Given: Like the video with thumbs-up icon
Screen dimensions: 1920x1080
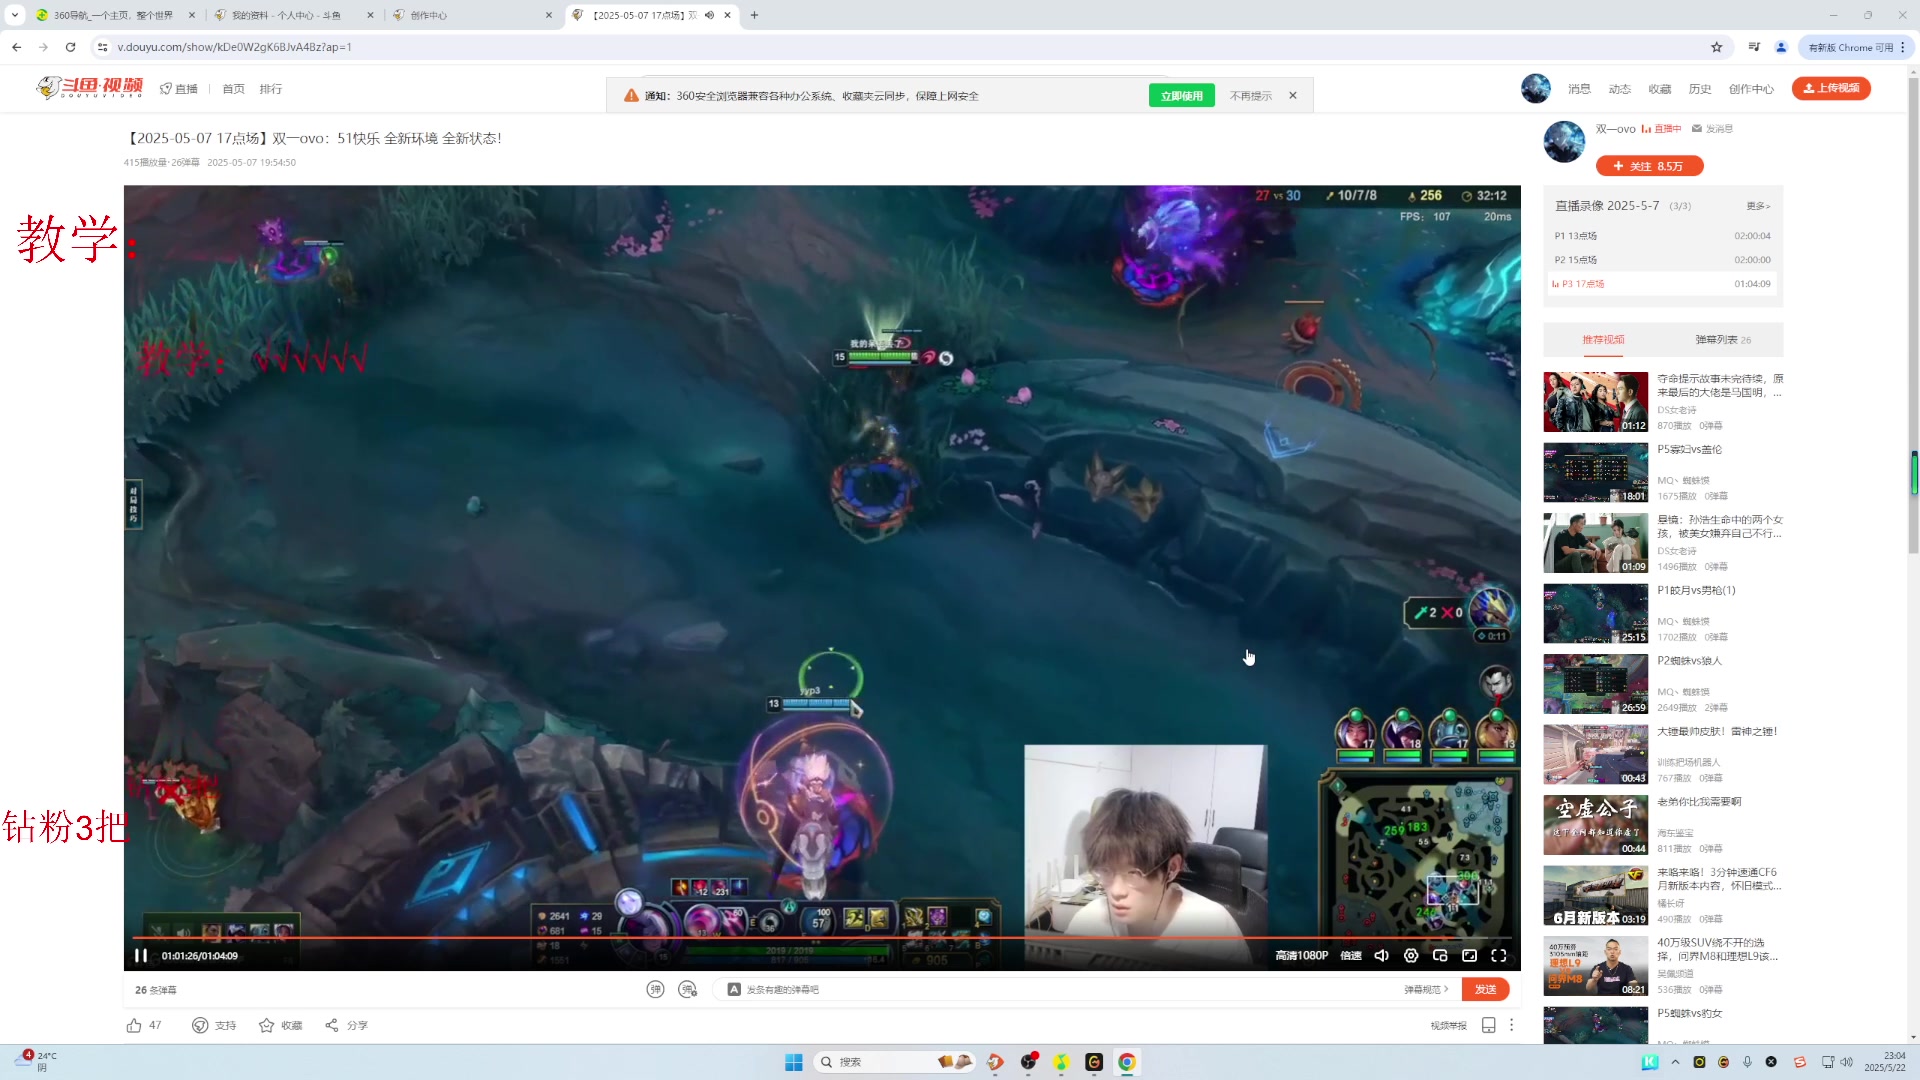Looking at the screenshot, I should click(134, 1025).
